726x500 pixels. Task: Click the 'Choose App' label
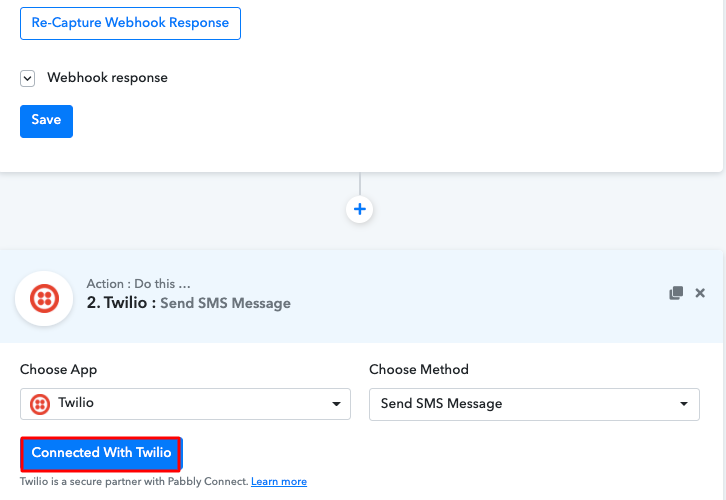pos(58,369)
